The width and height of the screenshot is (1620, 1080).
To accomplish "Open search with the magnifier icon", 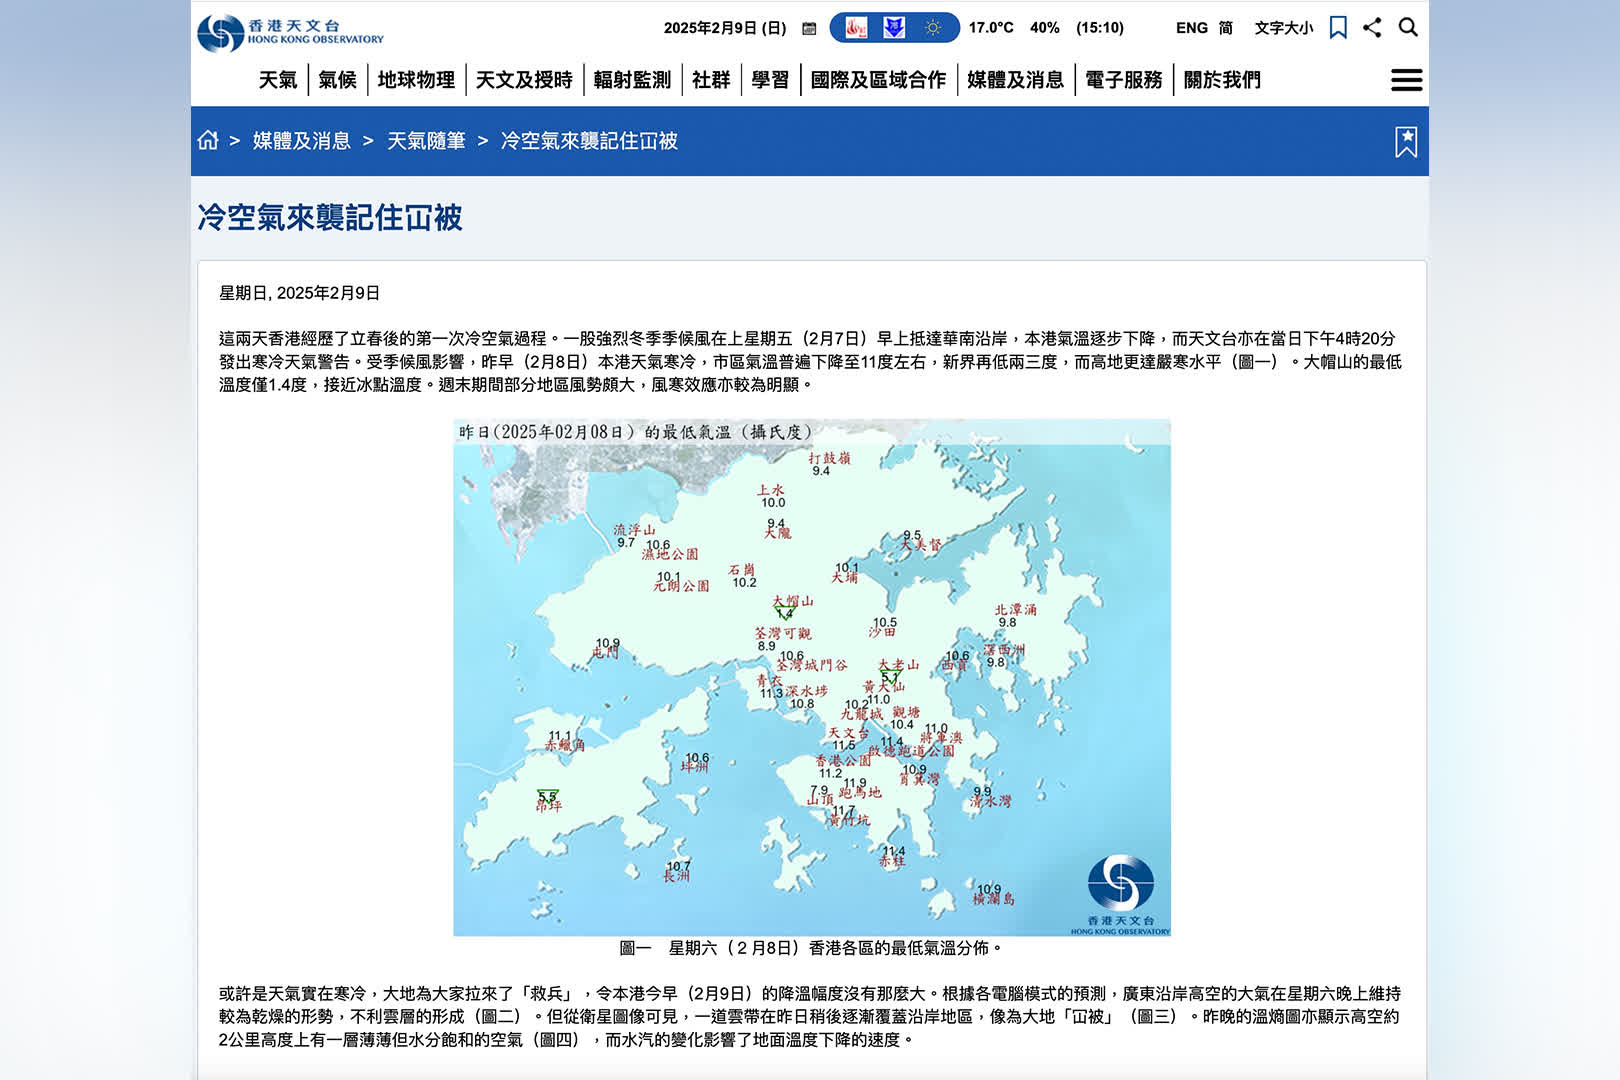I will [x=1408, y=28].
